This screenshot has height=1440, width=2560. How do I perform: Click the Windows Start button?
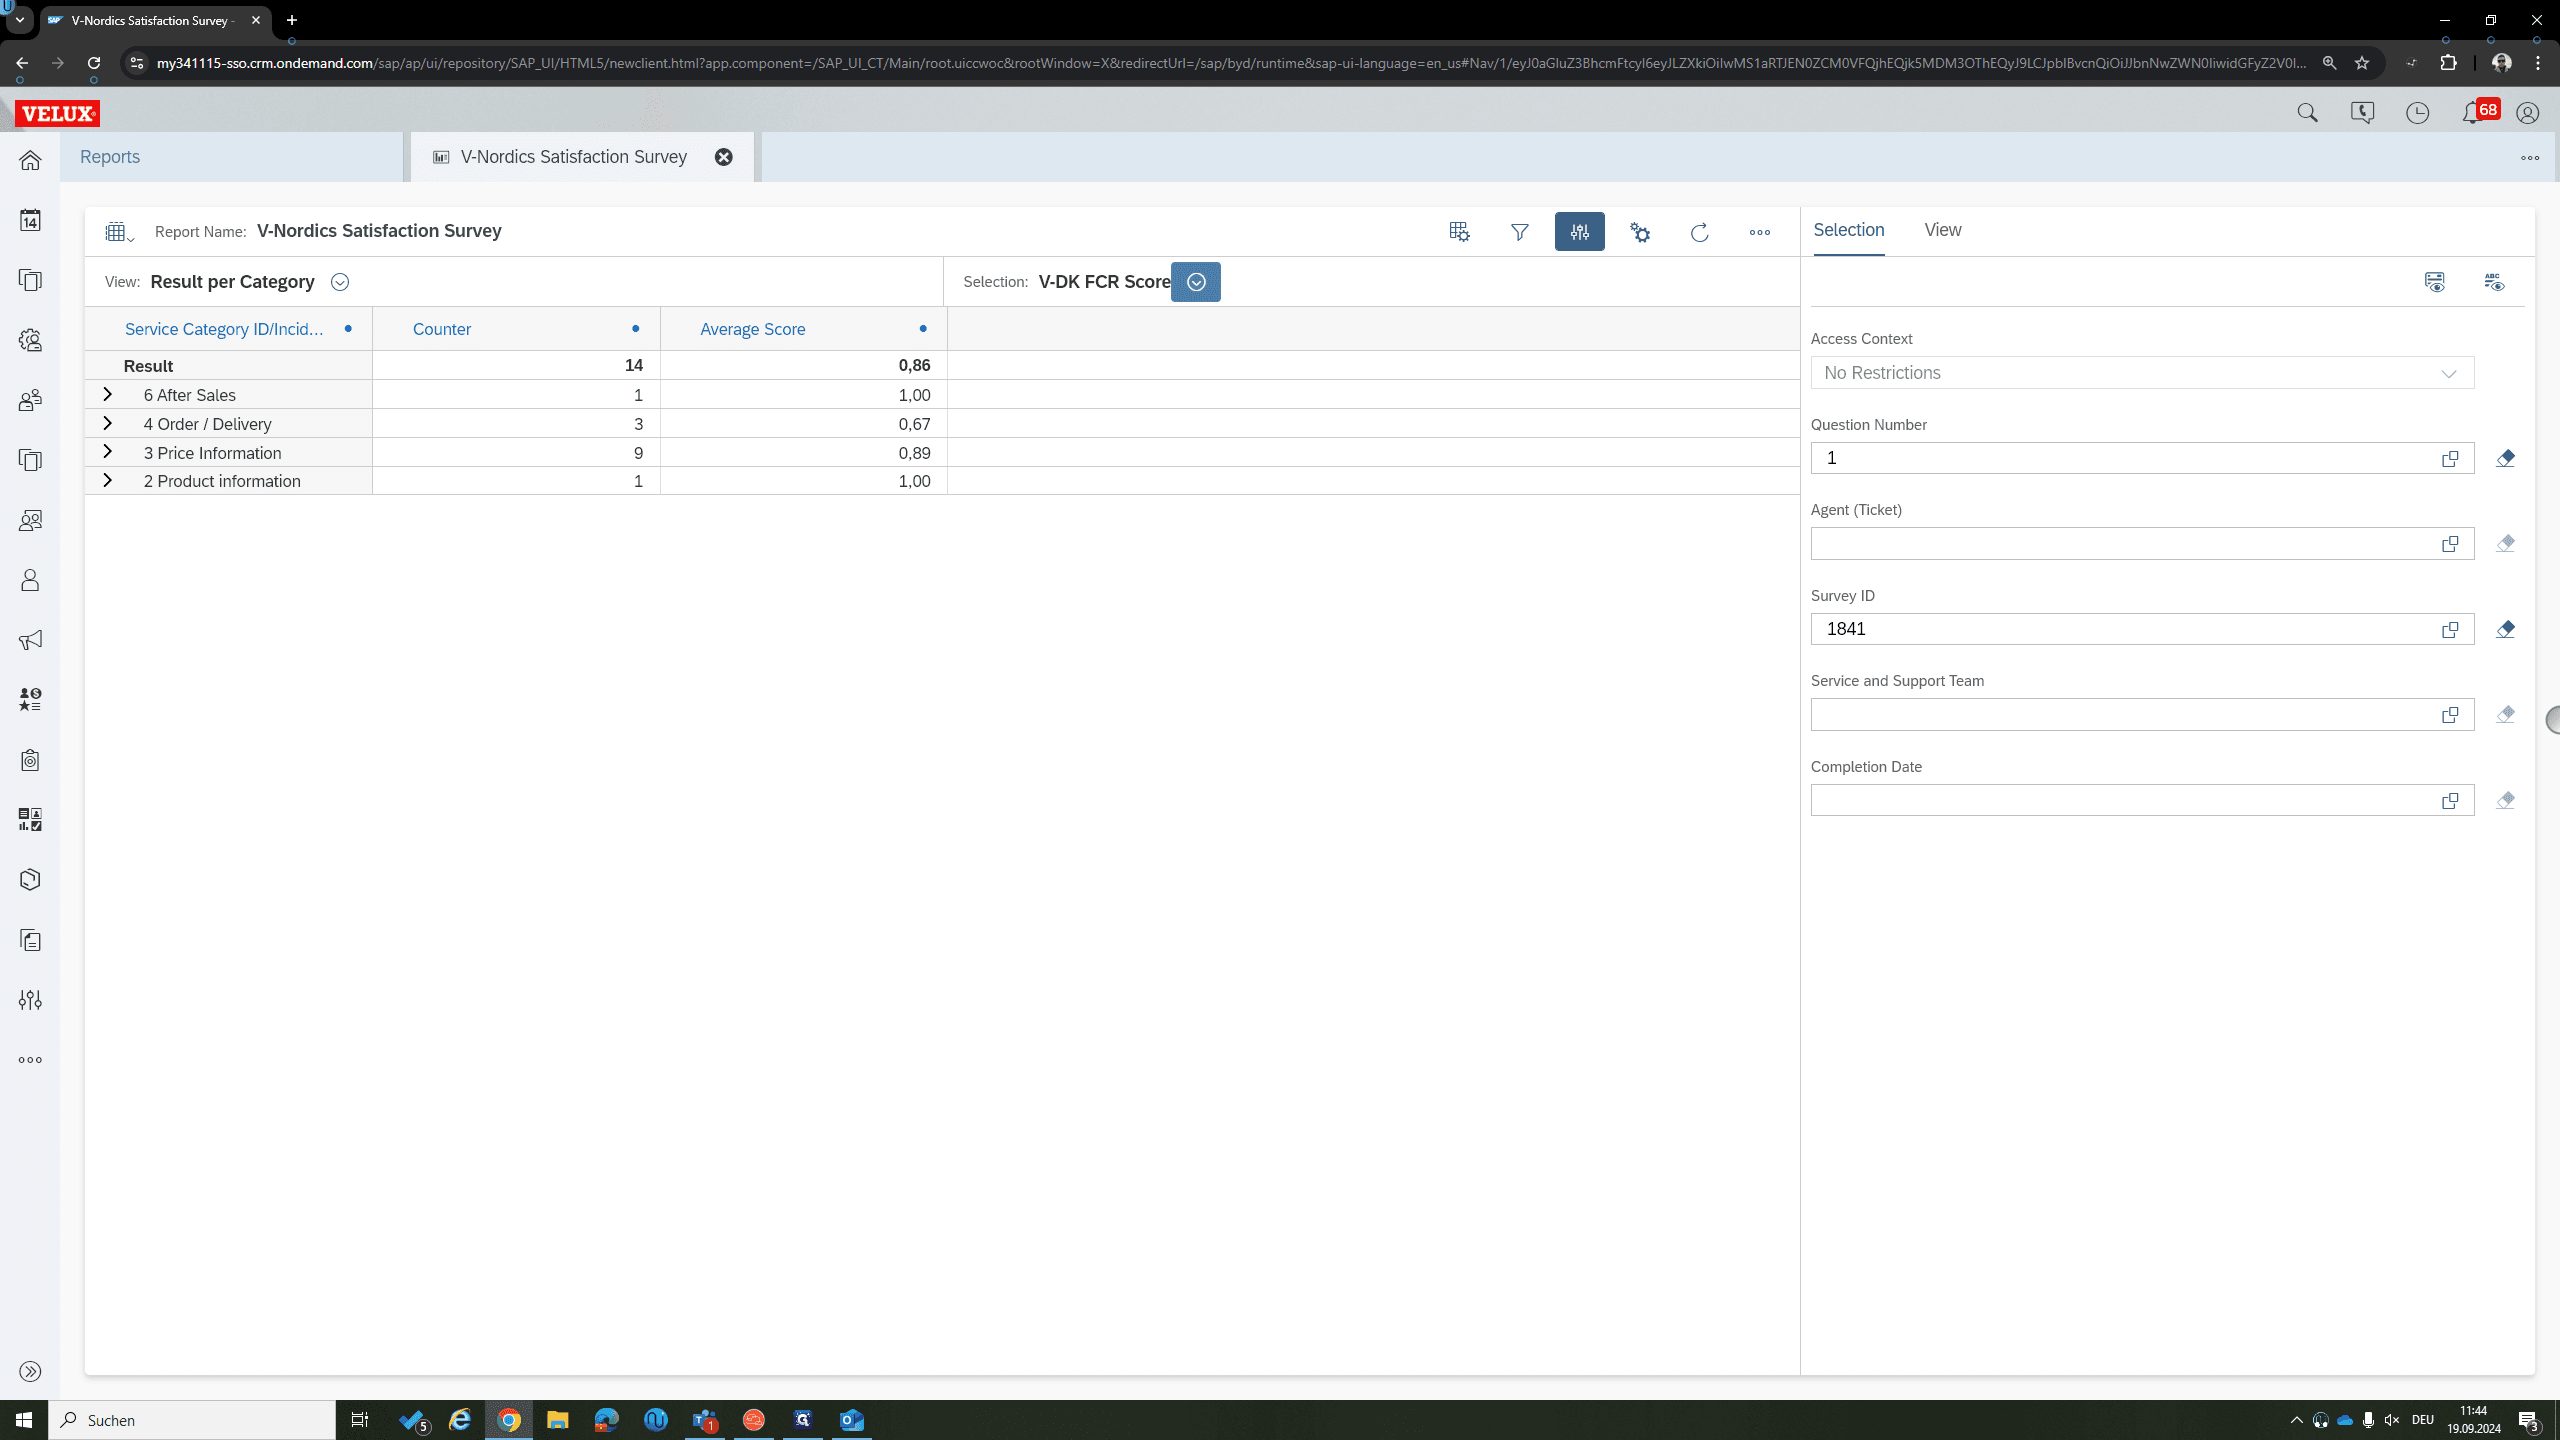click(x=24, y=1420)
